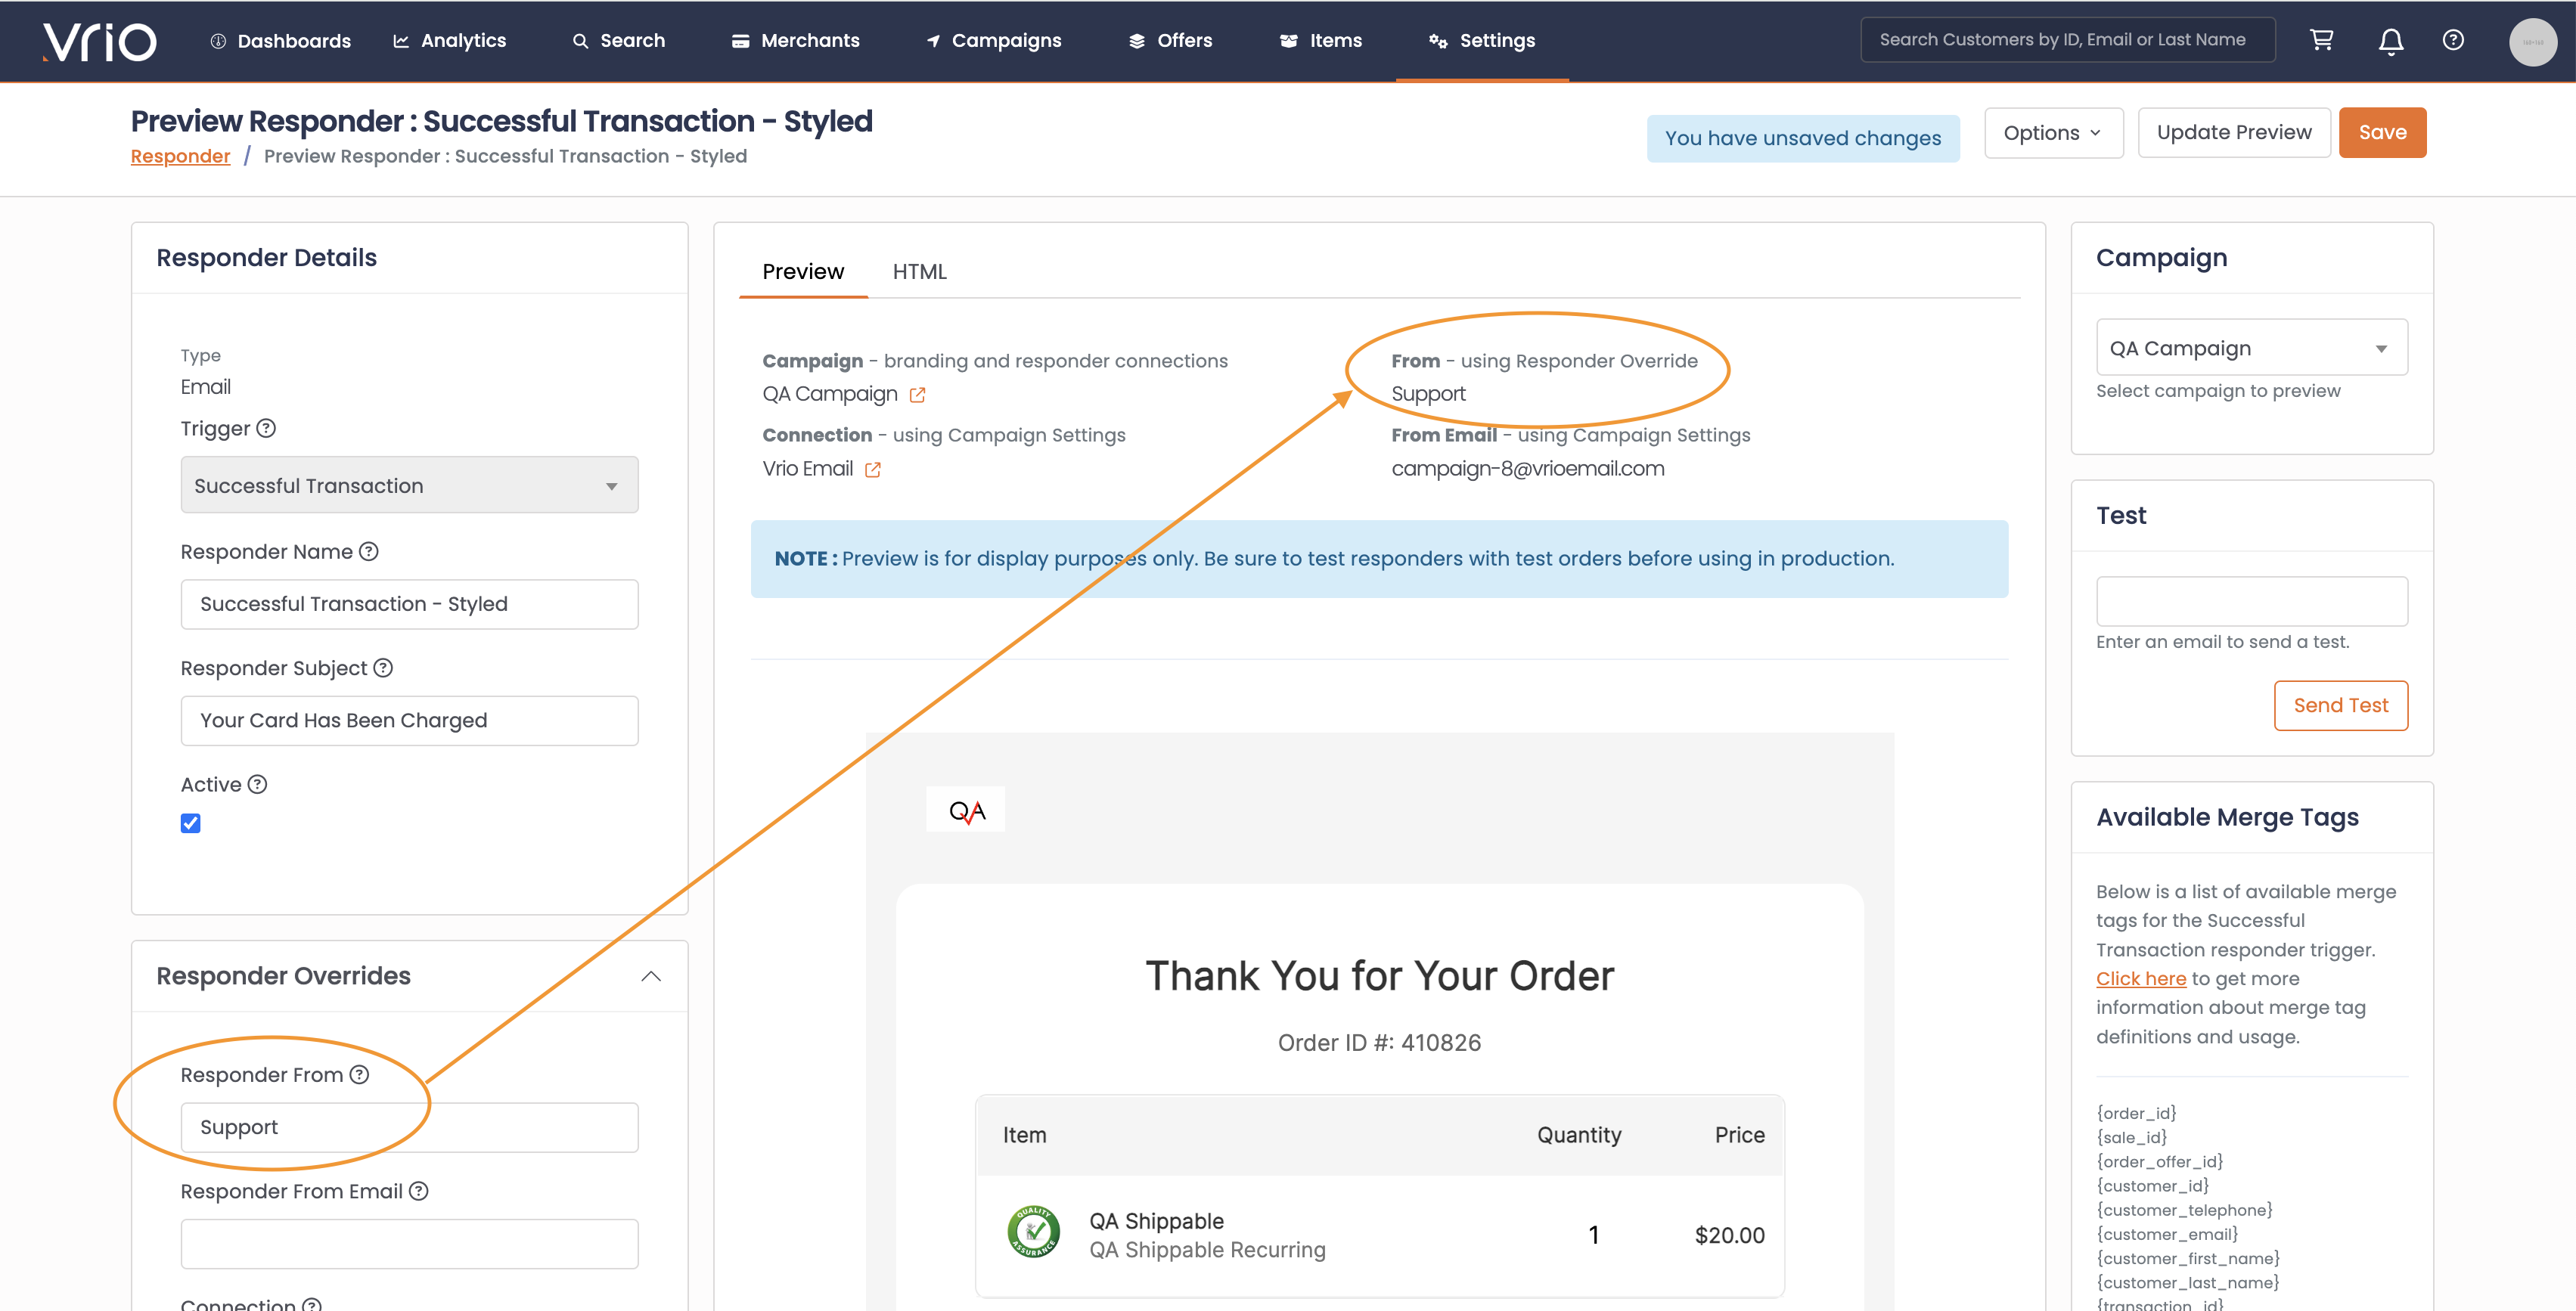2576x1311 pixels.
Task: Open the Offers menu
Action: [1170, 41]
